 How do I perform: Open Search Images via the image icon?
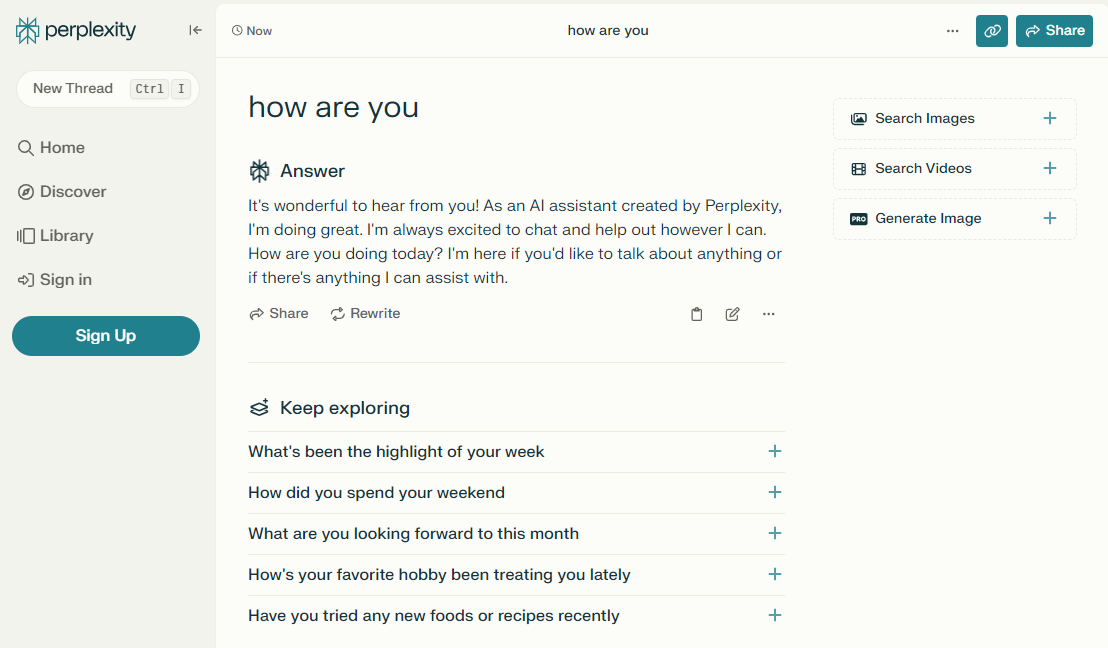(x=859, y=118)
